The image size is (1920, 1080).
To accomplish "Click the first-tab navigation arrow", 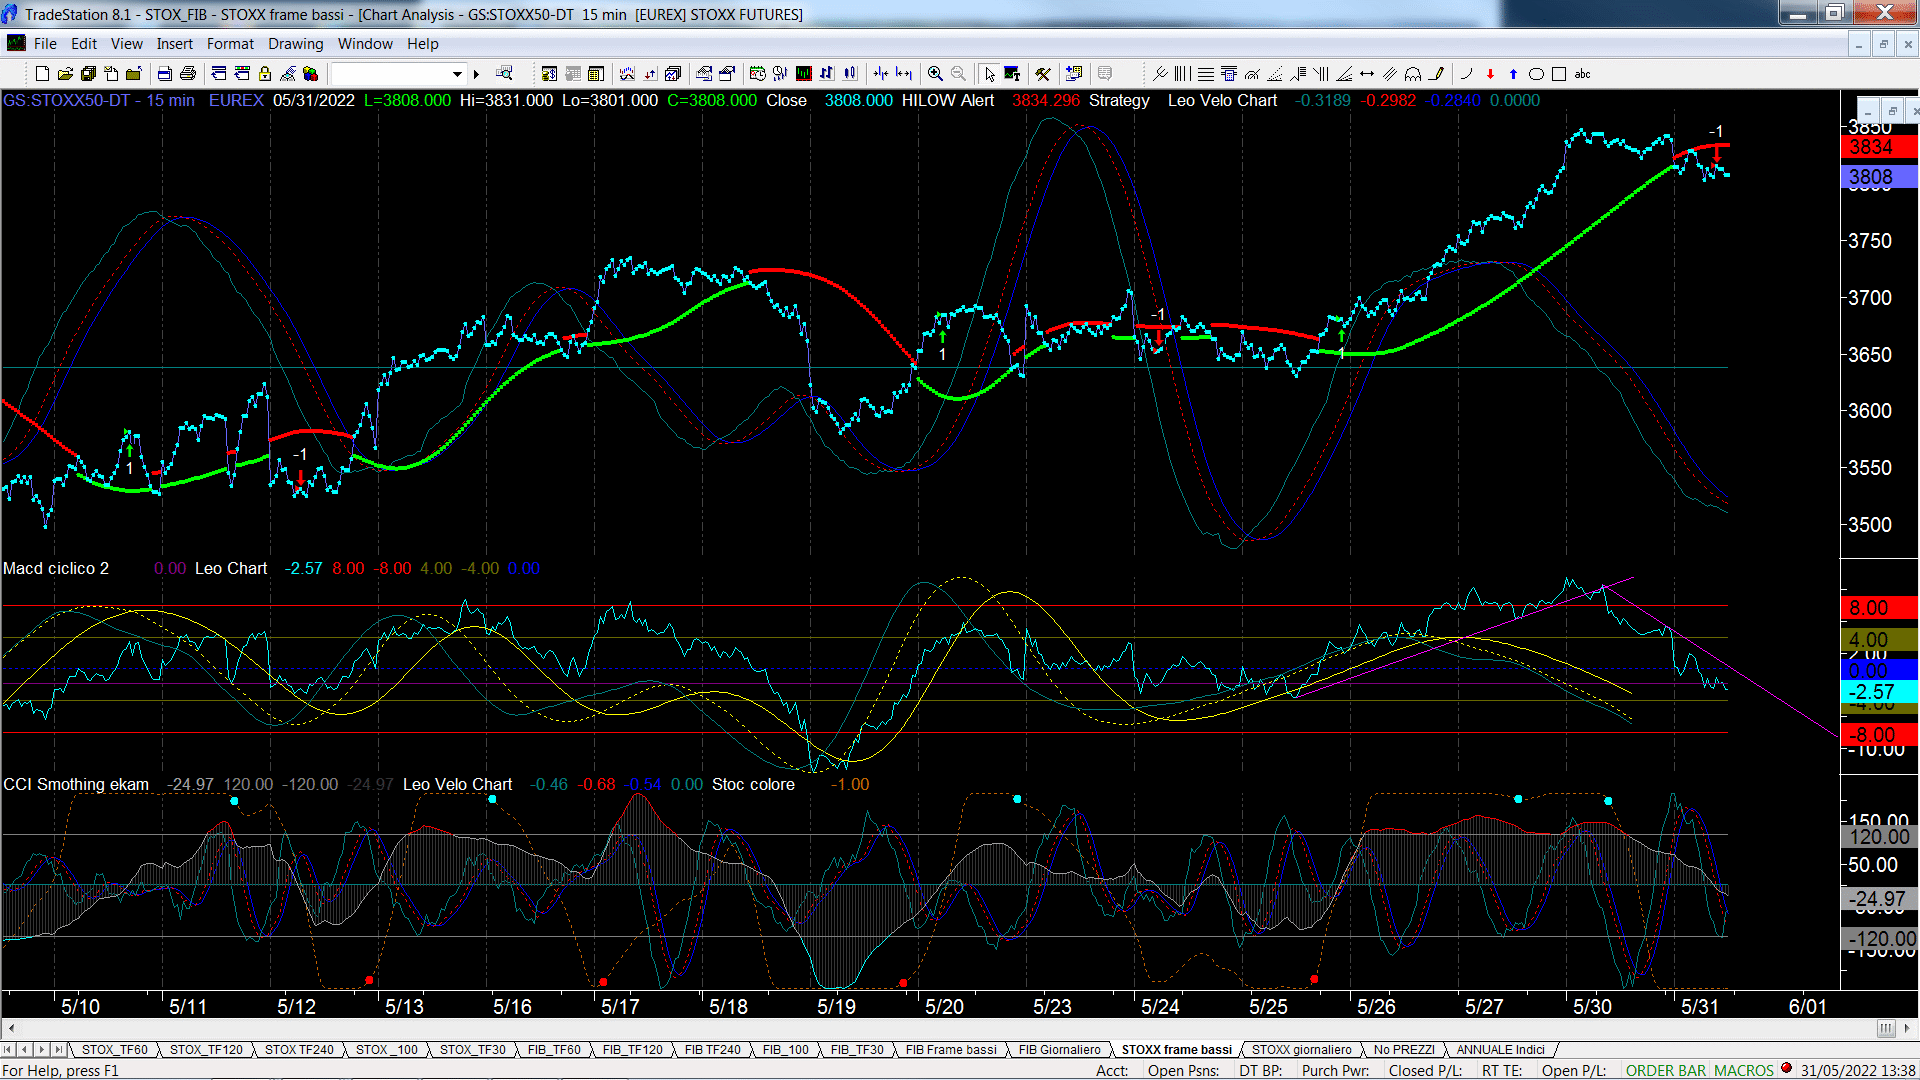I will click(9, 1050).
